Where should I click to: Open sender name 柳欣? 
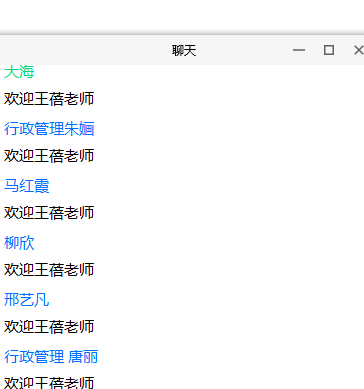pos(19,243)
